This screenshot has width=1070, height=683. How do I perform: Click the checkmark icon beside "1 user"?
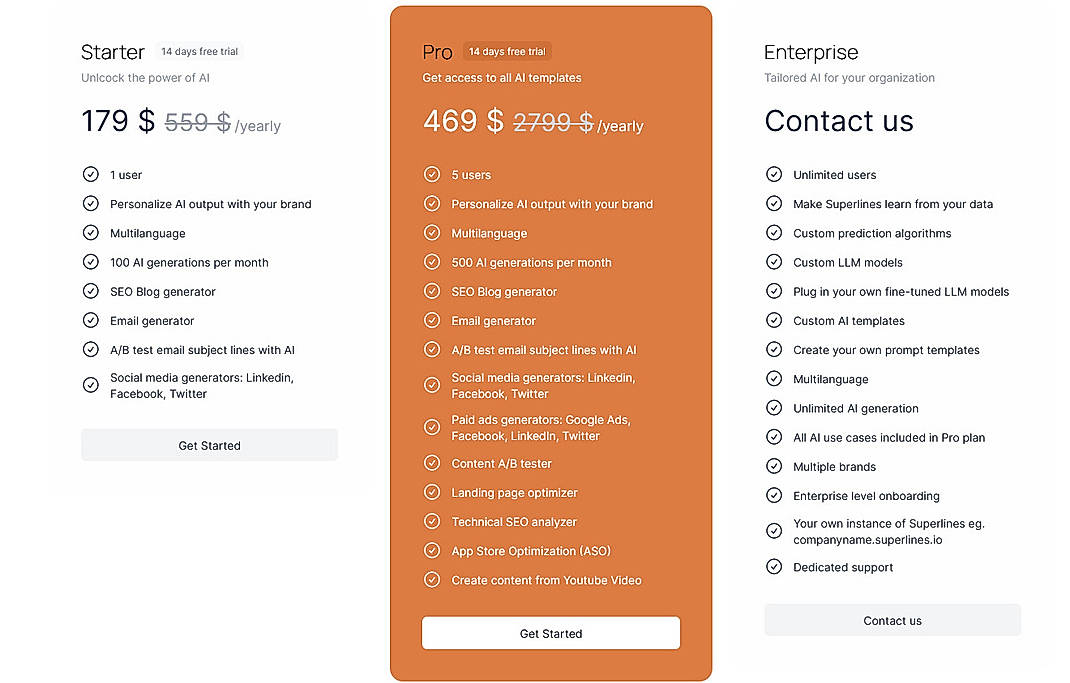(x=90, y=174)
